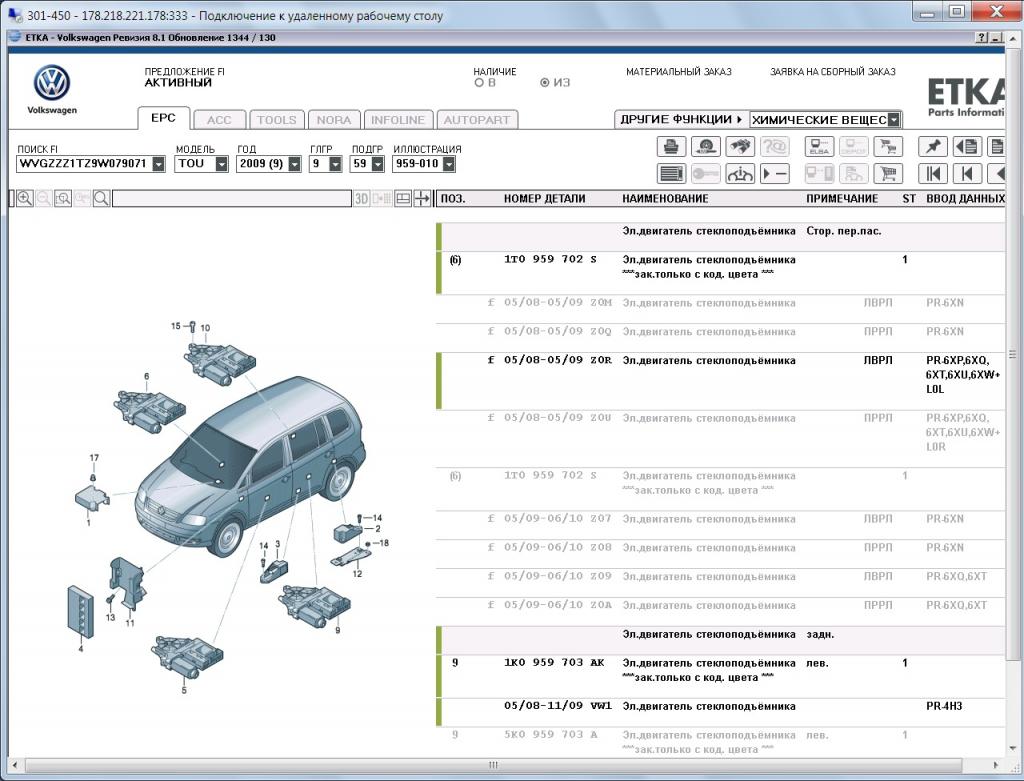Click the info icon below the binoculars

[x=740, y=174]
